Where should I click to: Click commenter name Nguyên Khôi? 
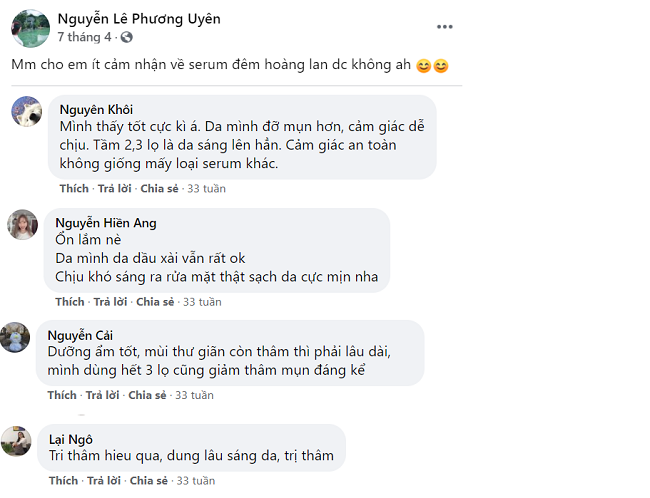point(96,109)
